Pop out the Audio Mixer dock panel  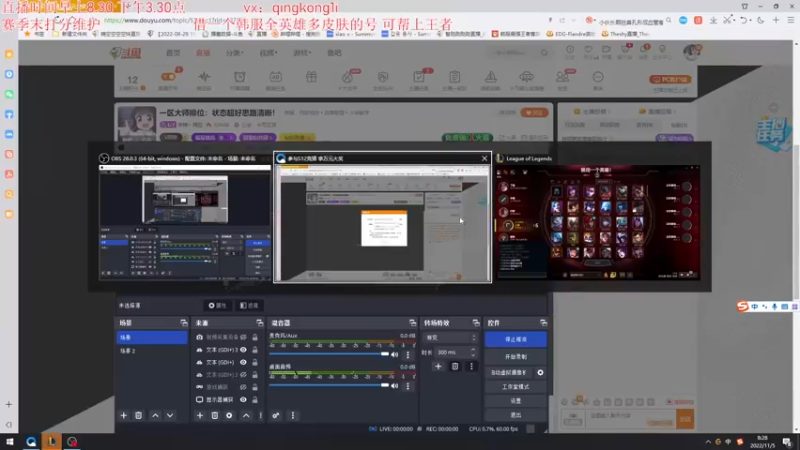click(x=412, y=322)
